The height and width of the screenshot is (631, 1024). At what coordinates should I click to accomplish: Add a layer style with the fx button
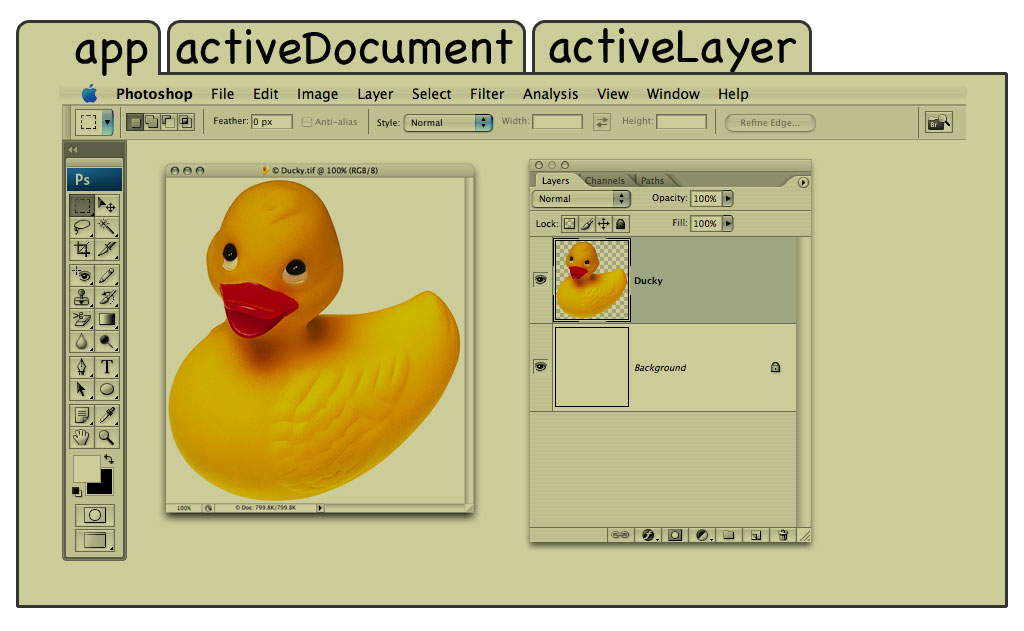click(648, 535)
